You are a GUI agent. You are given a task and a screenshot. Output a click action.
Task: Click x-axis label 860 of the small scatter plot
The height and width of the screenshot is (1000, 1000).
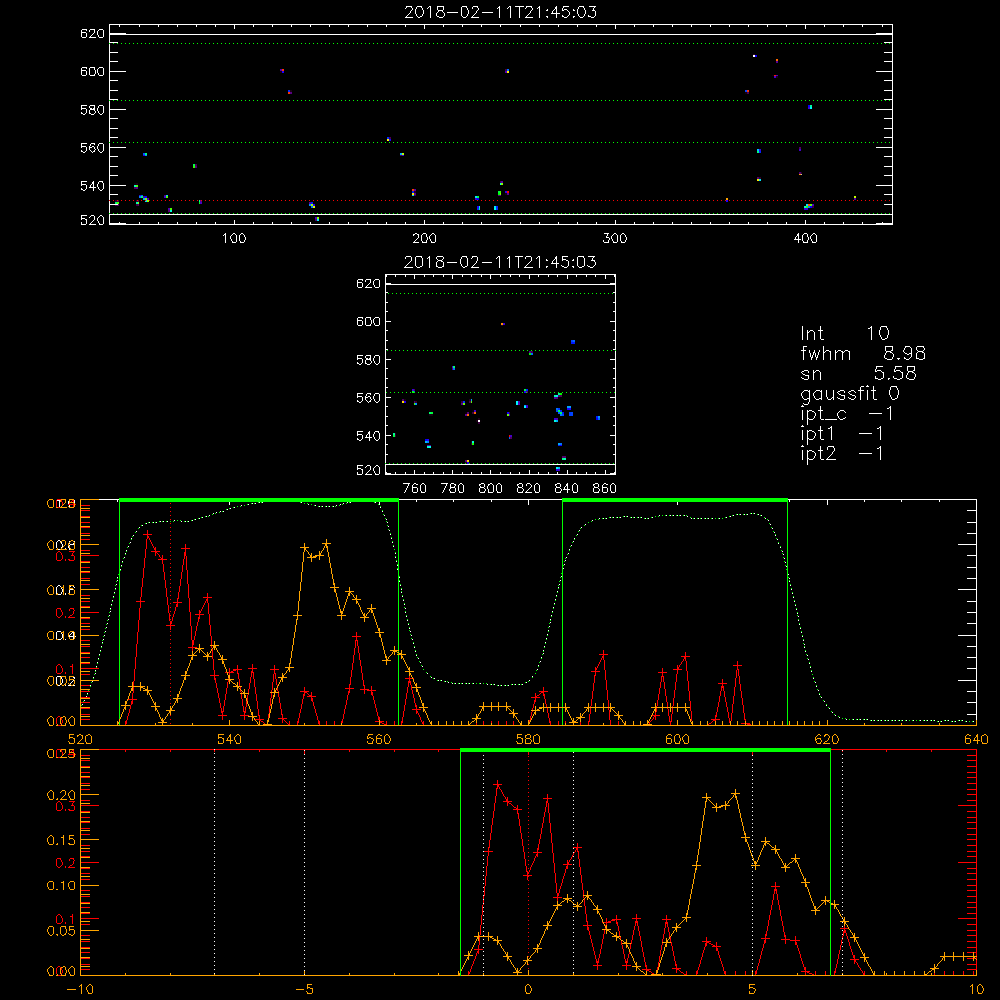[x=605, y=489]
